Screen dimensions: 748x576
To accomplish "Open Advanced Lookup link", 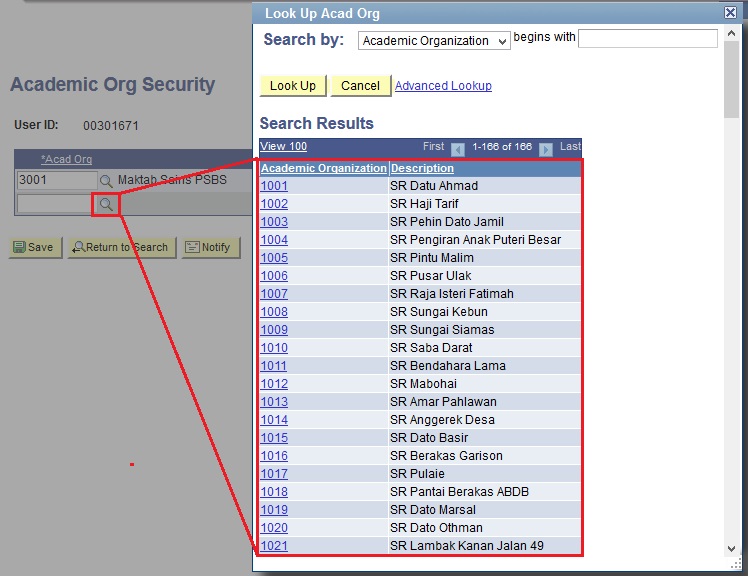I will (443, 86).
